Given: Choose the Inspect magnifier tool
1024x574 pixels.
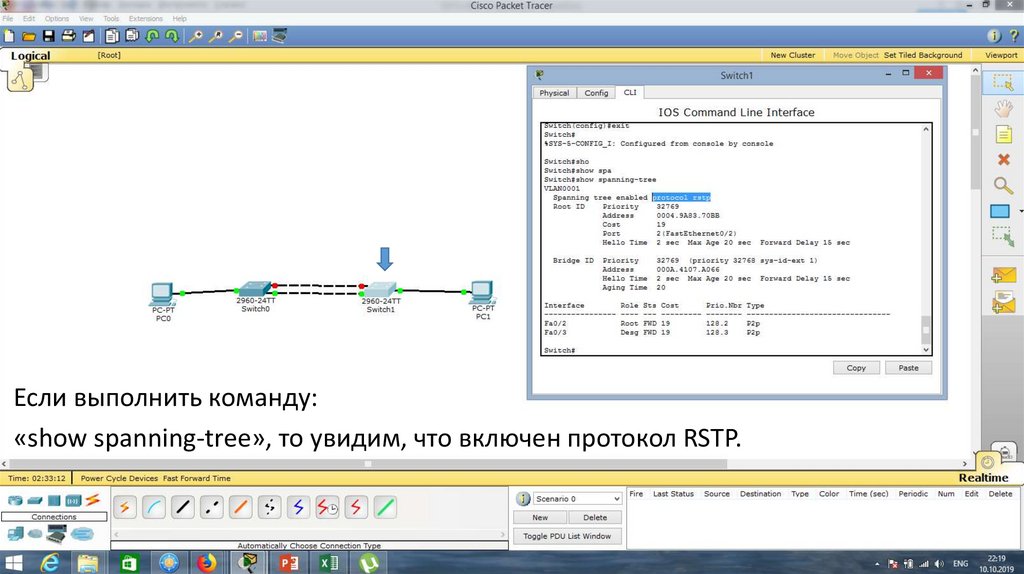Looking at the screenshot, I should tap(1003, 185).
